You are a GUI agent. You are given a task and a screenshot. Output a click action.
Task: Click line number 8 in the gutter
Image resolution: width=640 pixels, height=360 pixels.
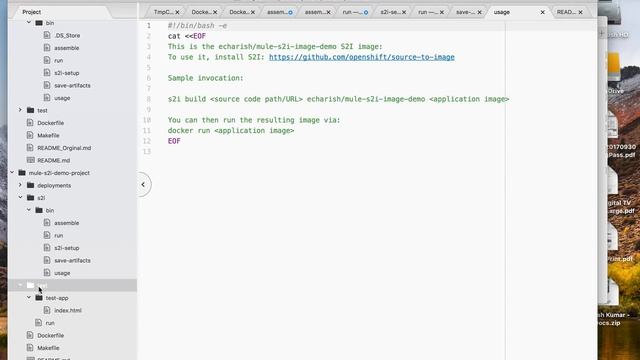point(149,99)
